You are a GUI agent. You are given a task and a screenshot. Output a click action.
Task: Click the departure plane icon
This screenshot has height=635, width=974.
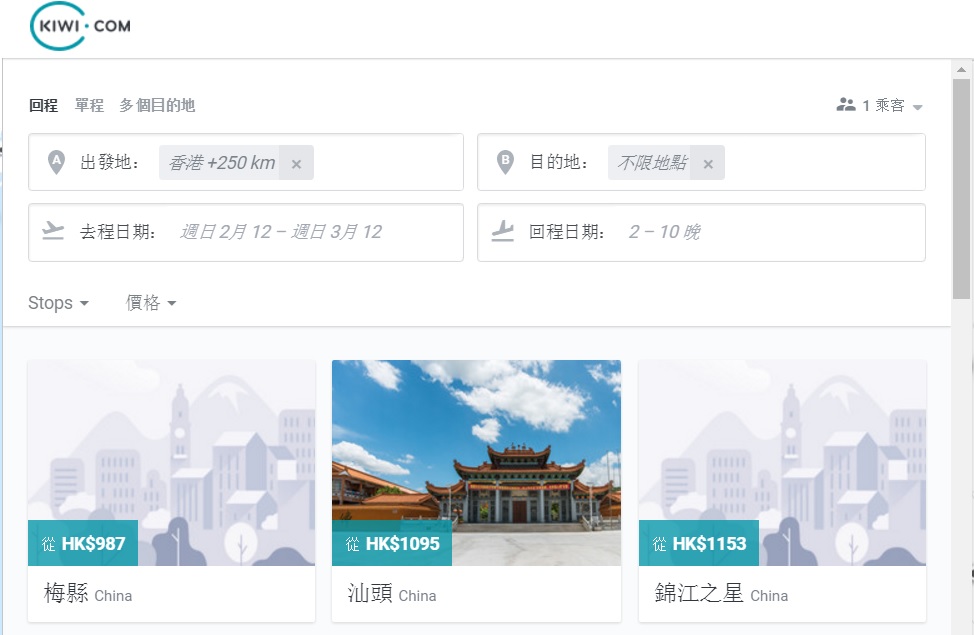tap(53, 231)
